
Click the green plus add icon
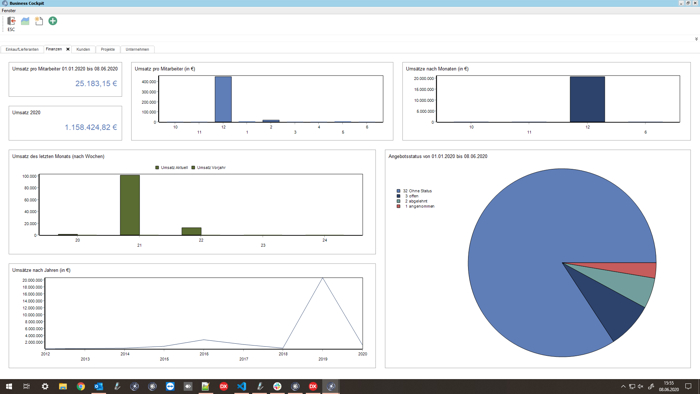click(x=53, y=21)
